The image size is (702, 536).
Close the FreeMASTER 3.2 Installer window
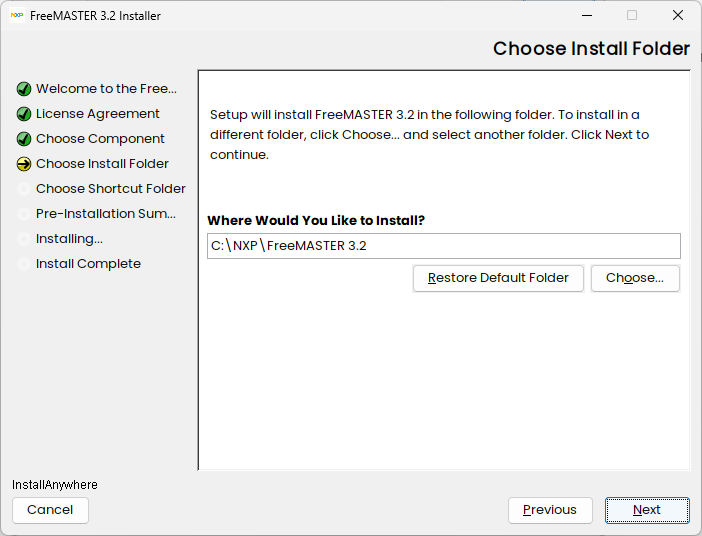coord(678,15)
